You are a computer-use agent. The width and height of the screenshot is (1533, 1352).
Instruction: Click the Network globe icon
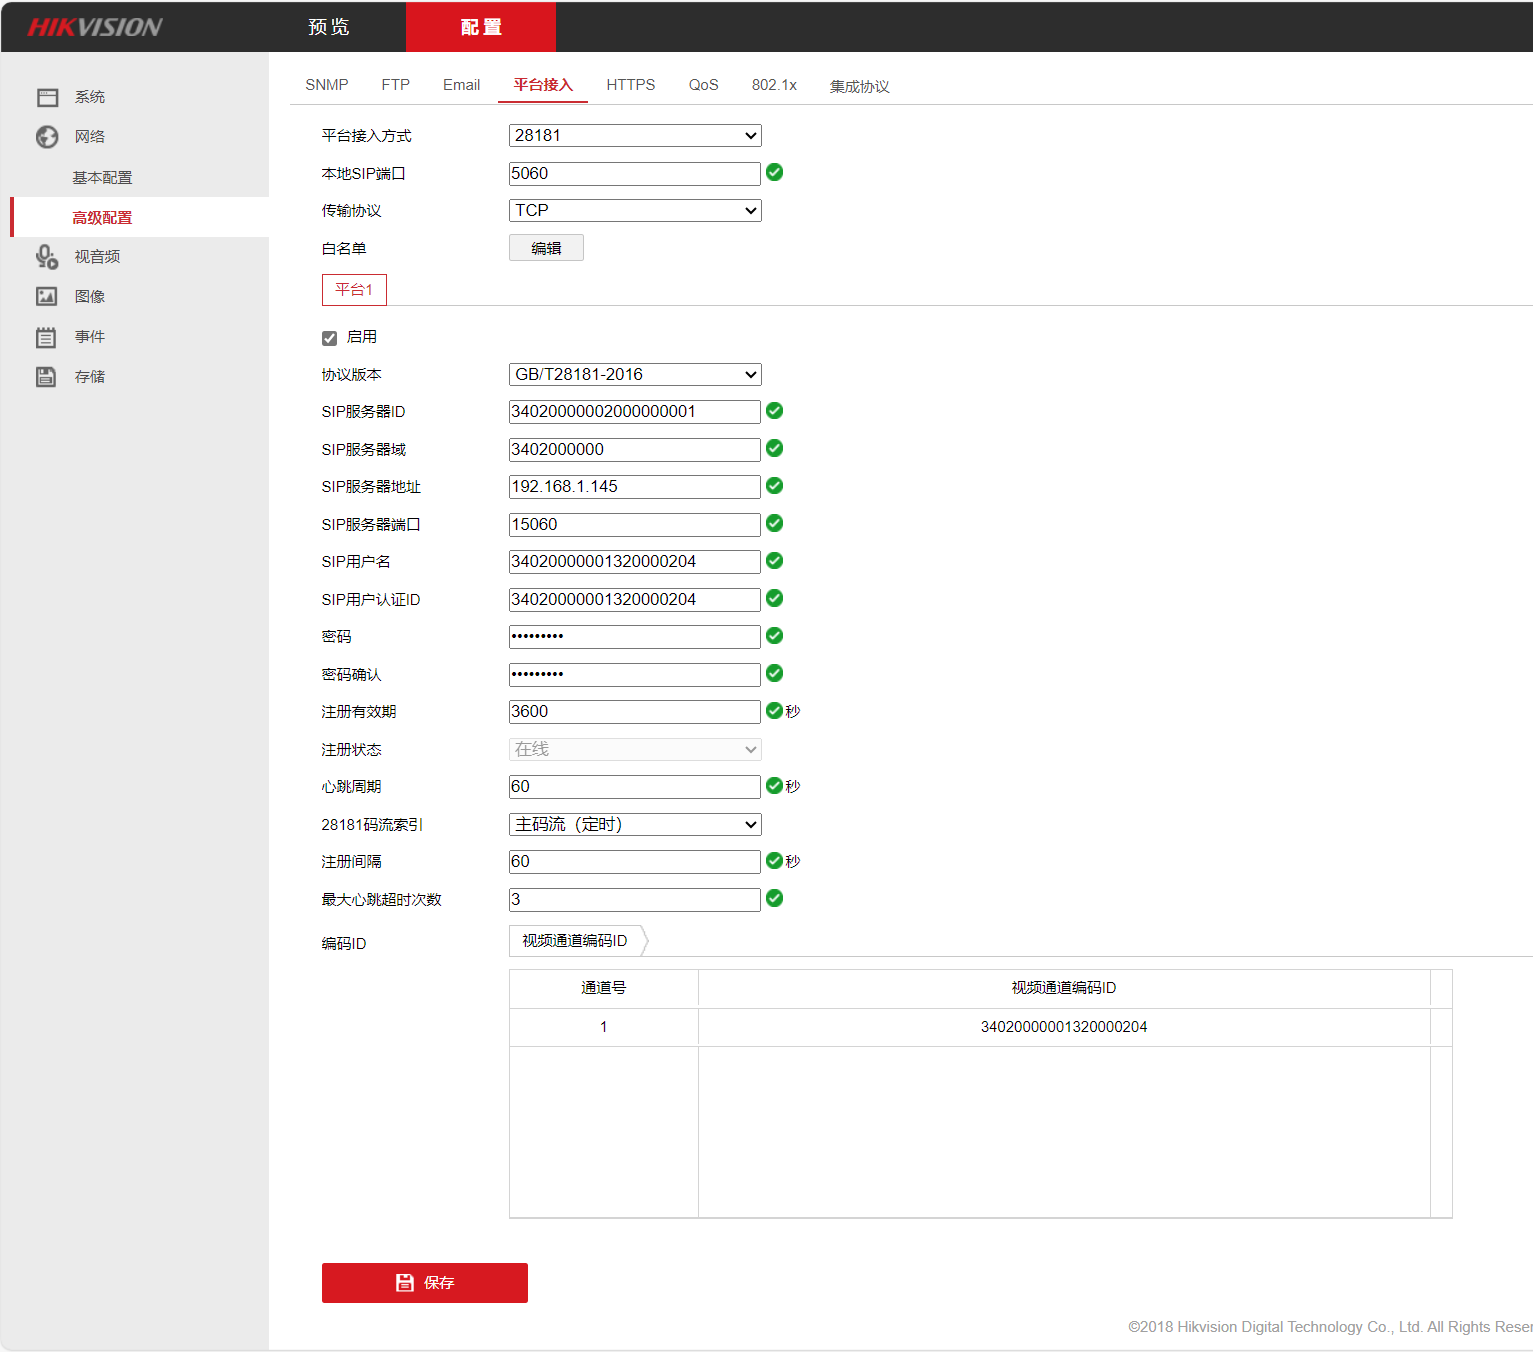tap(47, 137)
